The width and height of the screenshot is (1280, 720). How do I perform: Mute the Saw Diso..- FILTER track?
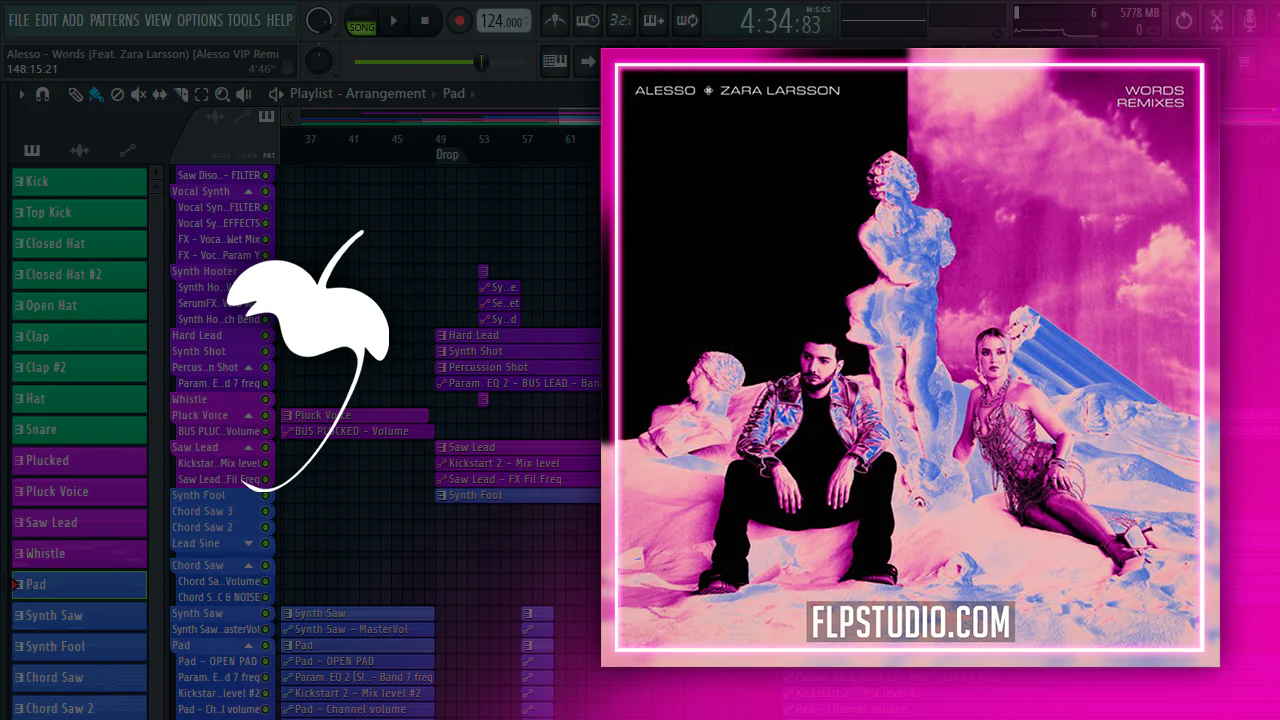pos(265,176)
